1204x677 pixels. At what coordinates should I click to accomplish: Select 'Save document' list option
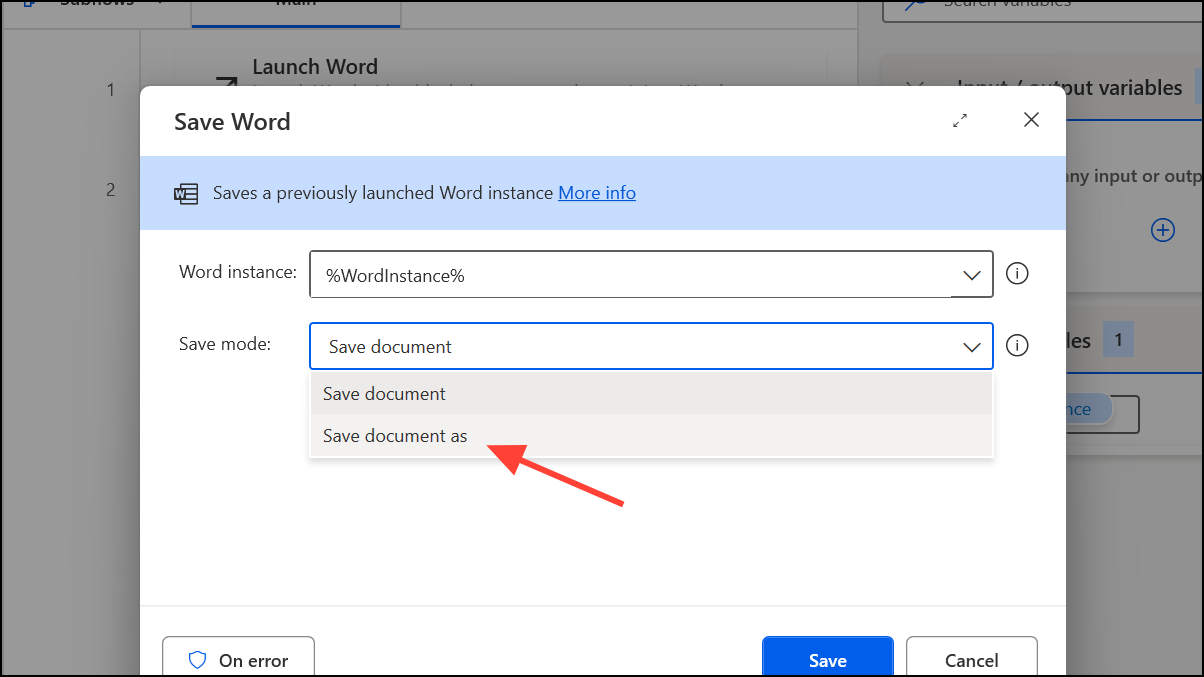pyautogui.click(x=651, y=394)
